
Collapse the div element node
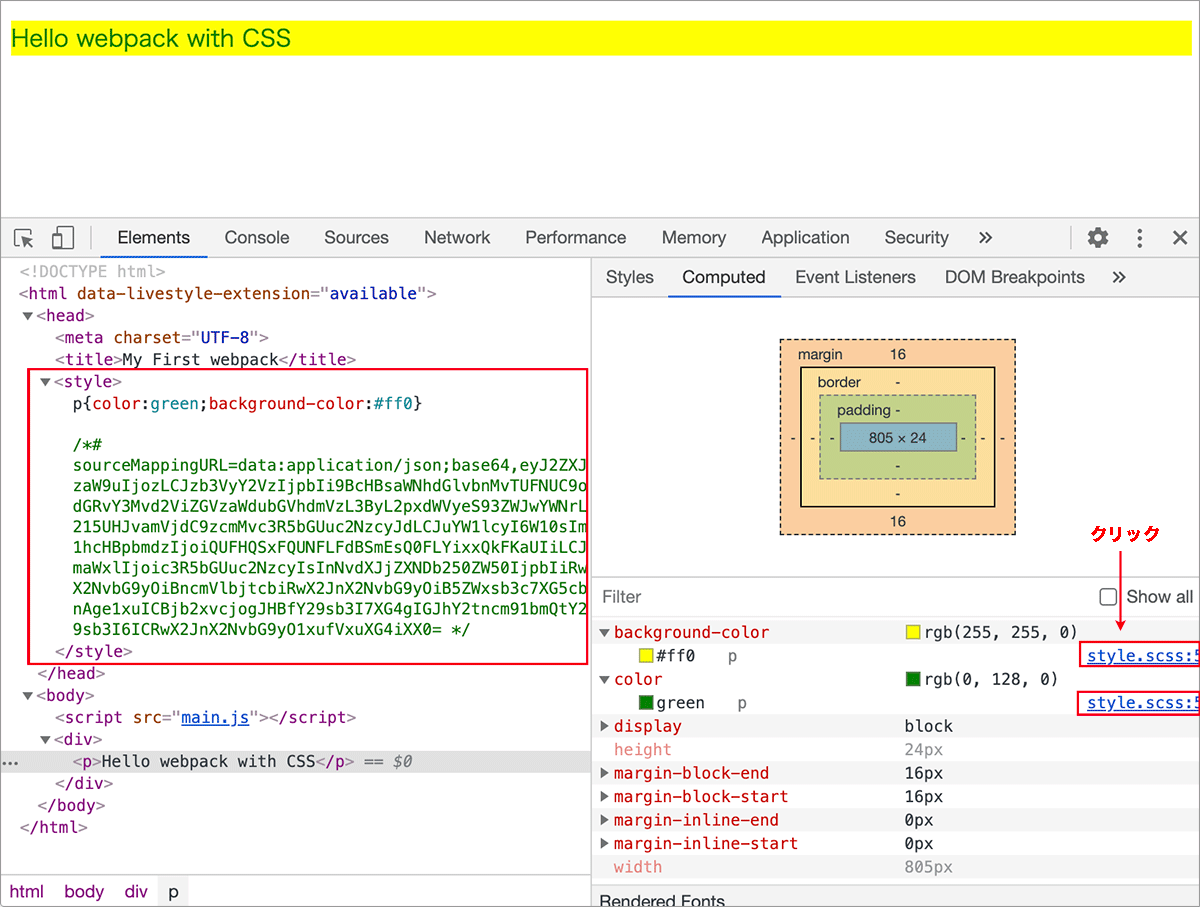[45, 740]
